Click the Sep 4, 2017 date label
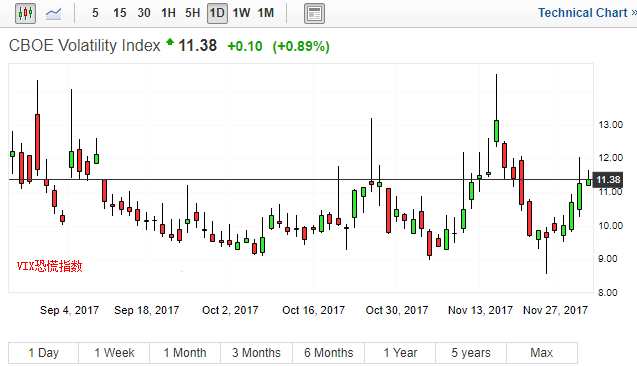 (69, 310)
